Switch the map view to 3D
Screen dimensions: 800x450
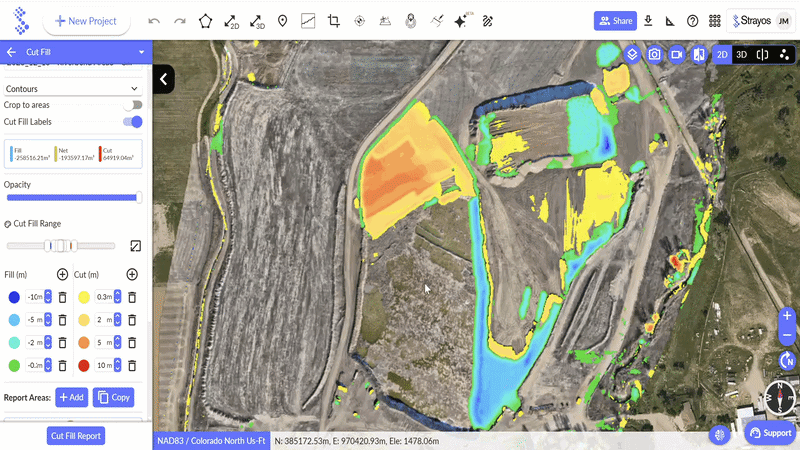[741, 54]
